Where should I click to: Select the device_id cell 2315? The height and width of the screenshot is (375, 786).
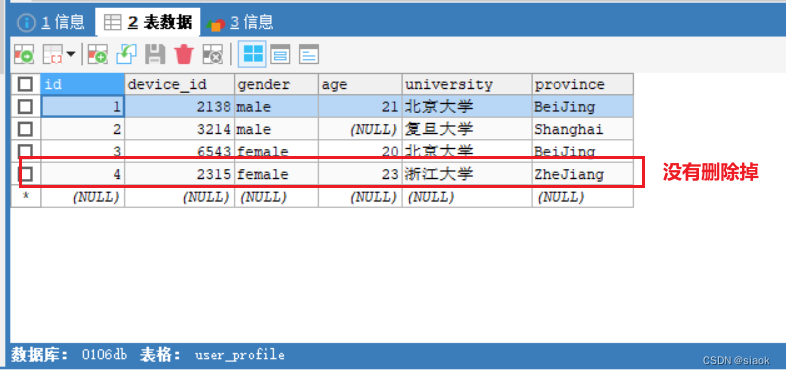tap(179, 174)
